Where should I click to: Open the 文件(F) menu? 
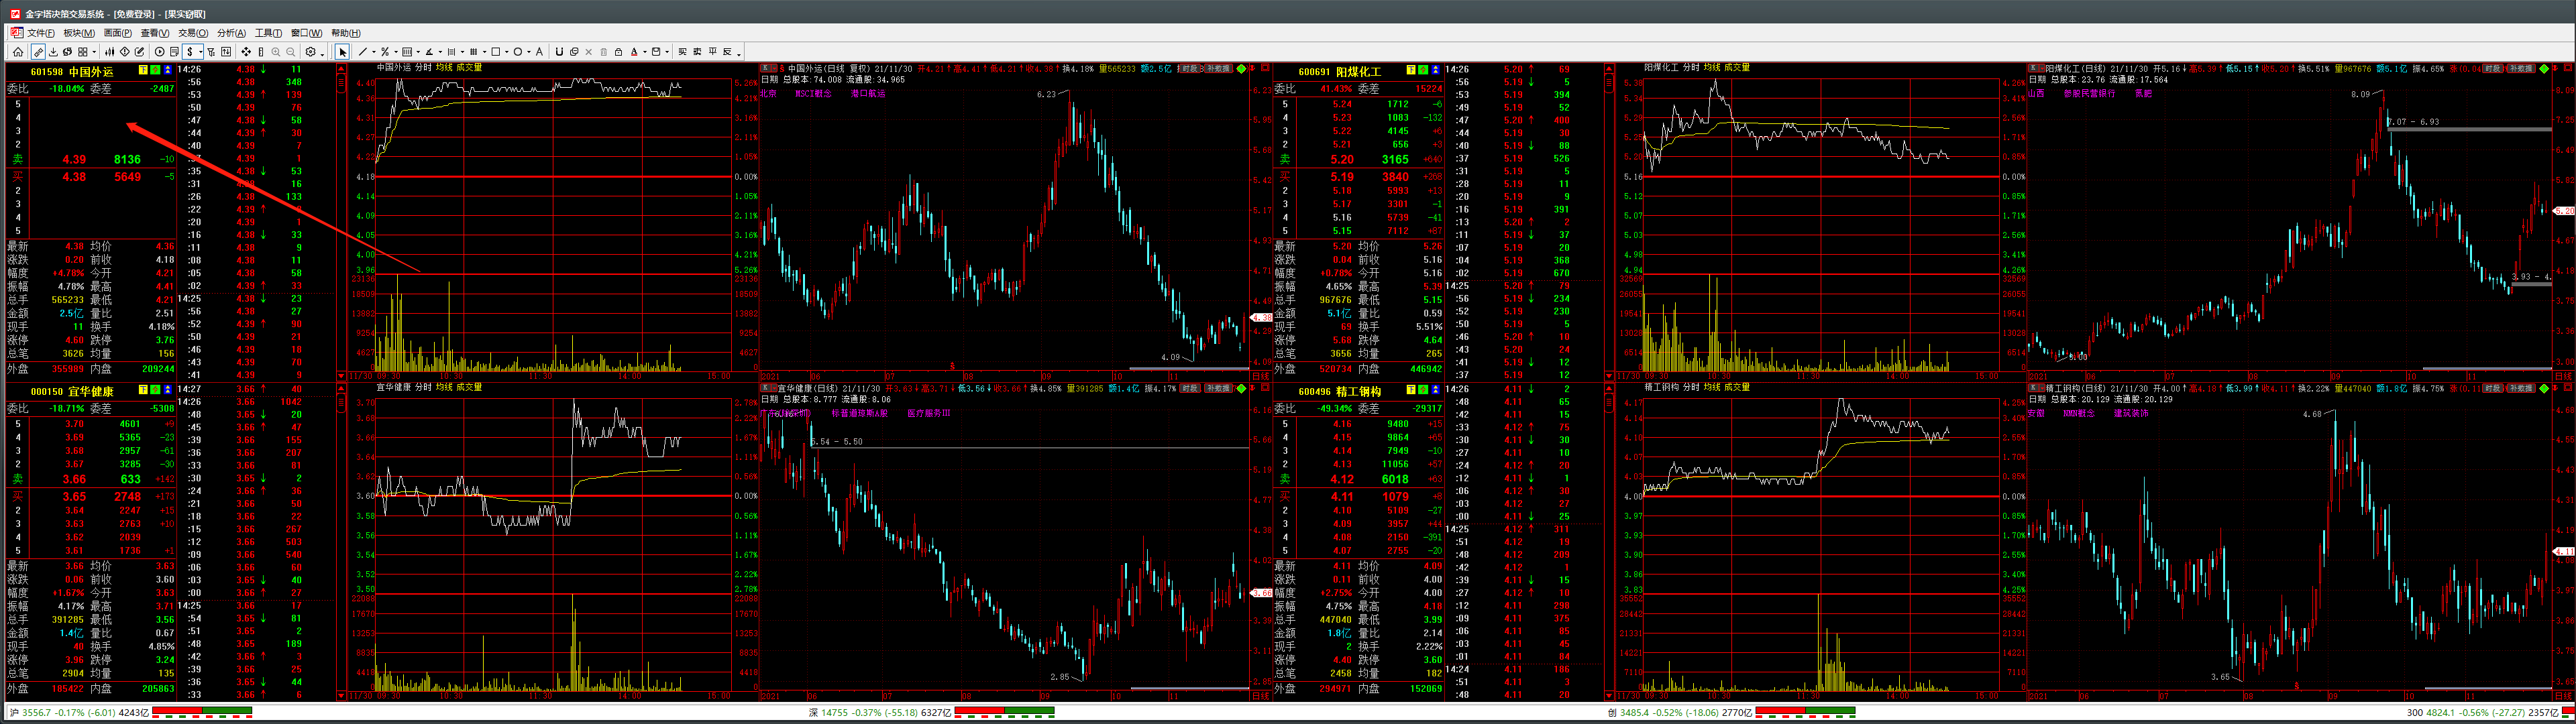[41, 33]
